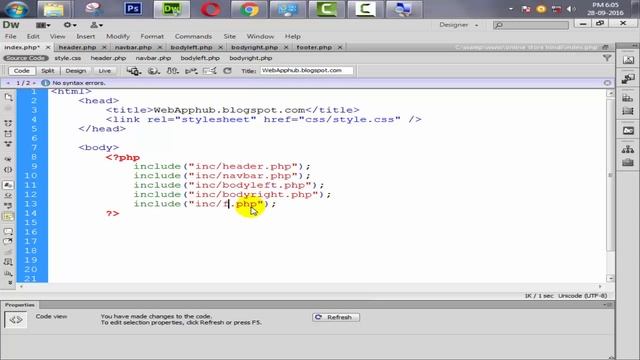Click the Open Documents coding toolbar icon
The width and height of the screenshot is (640, 360).
click(x=8, y=97)
